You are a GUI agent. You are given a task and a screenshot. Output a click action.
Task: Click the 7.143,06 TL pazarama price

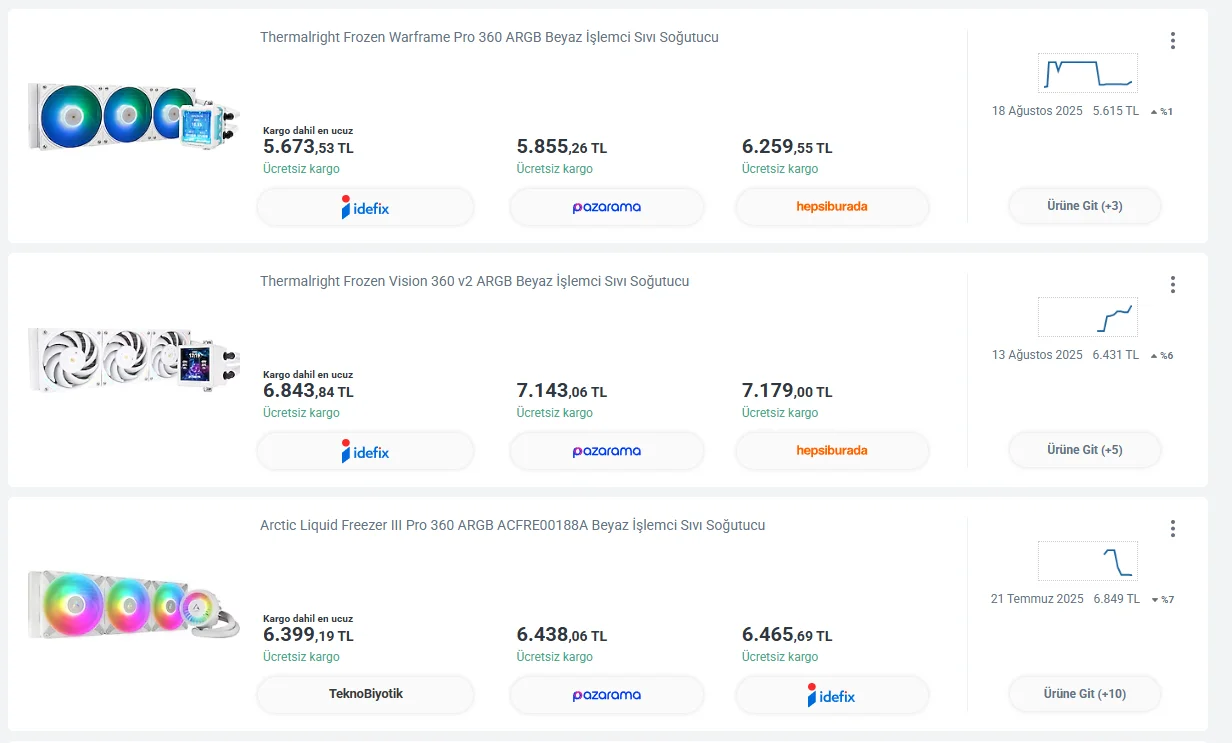(x=561, y=391)
